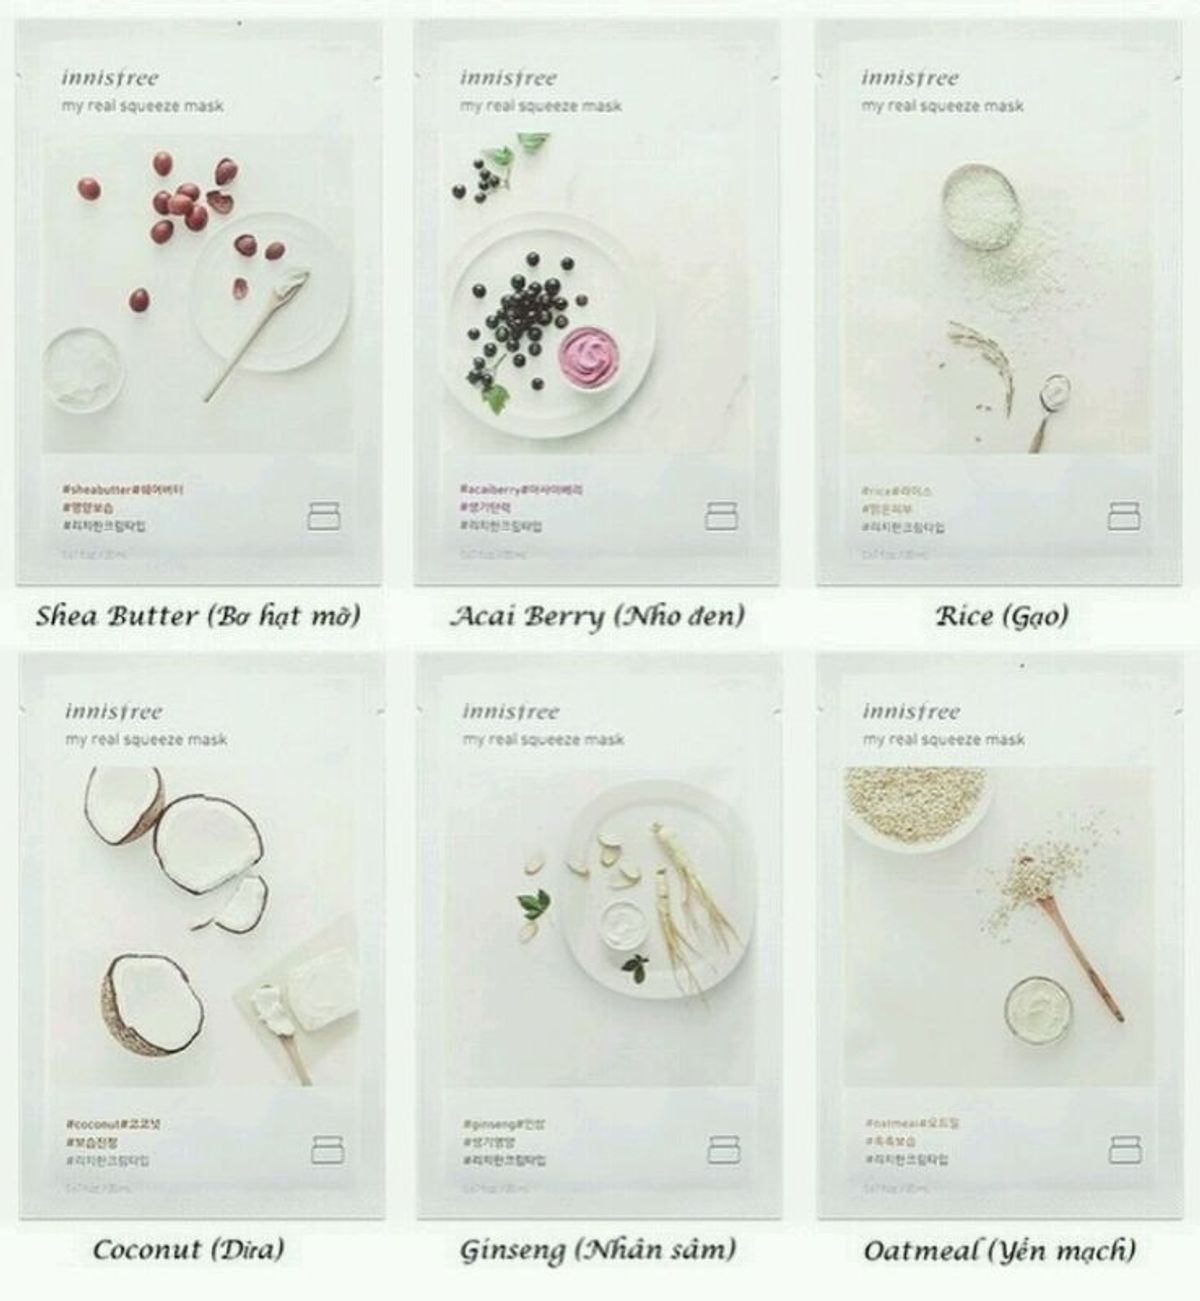Image resolution: width=1200 pixels, height=1301 pixels.
Task: Click the innisfree logo on Oatmeal pack
Action: (911, 712)
